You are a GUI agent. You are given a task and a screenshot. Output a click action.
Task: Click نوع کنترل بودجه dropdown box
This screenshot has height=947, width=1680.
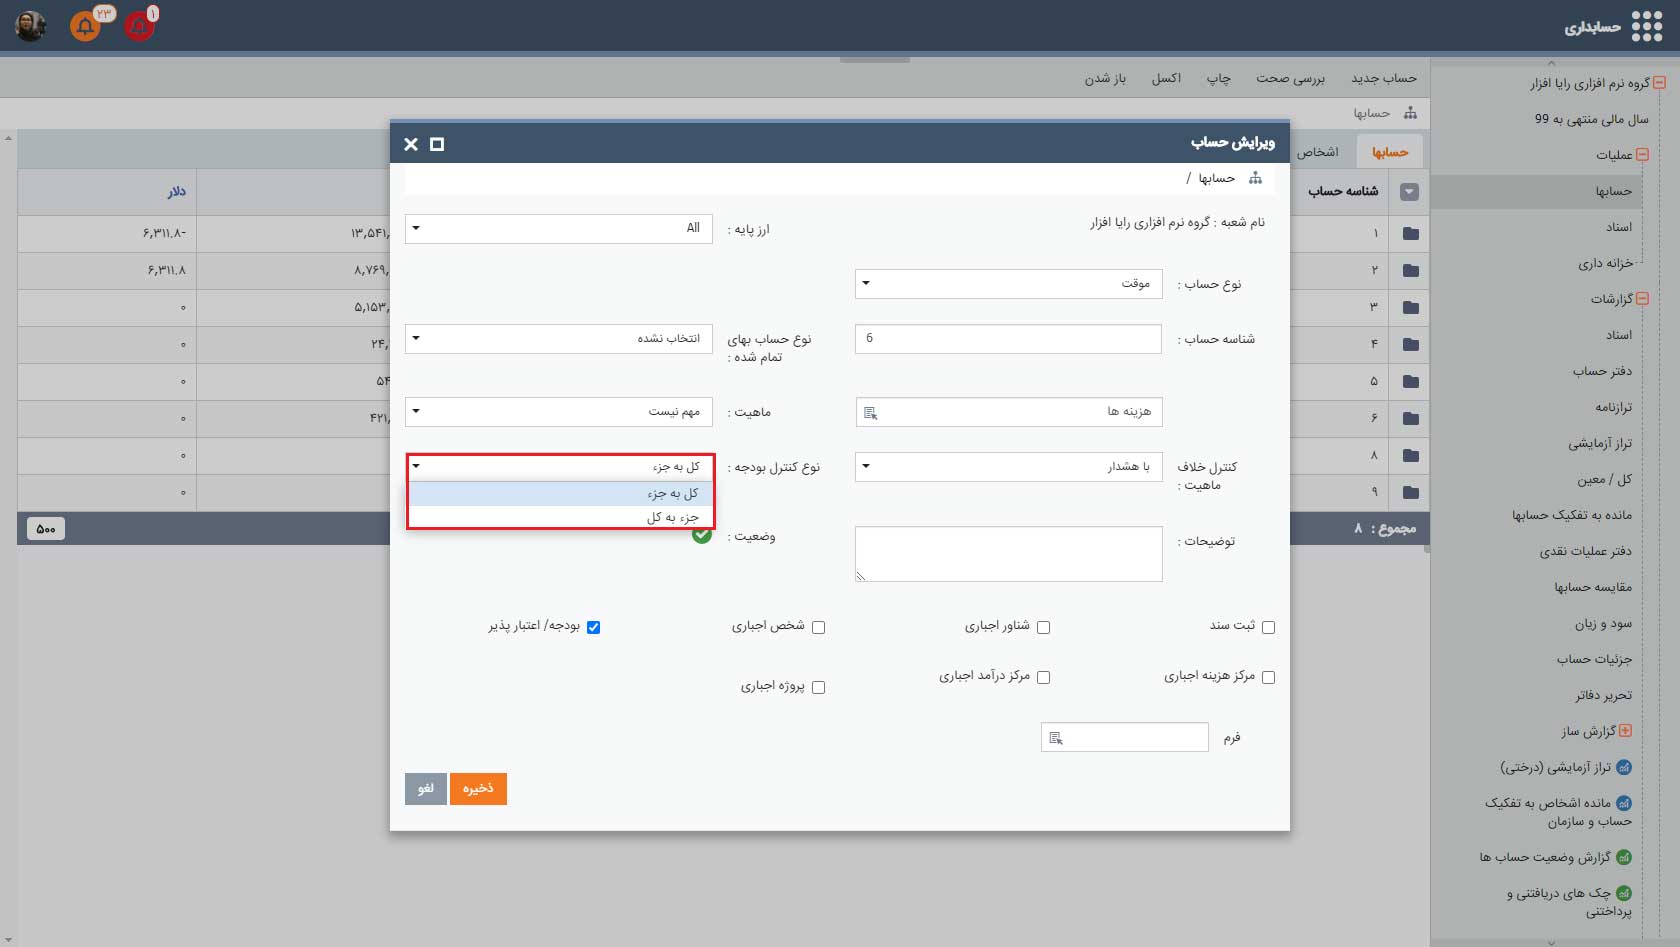click(x=560, y=467)
